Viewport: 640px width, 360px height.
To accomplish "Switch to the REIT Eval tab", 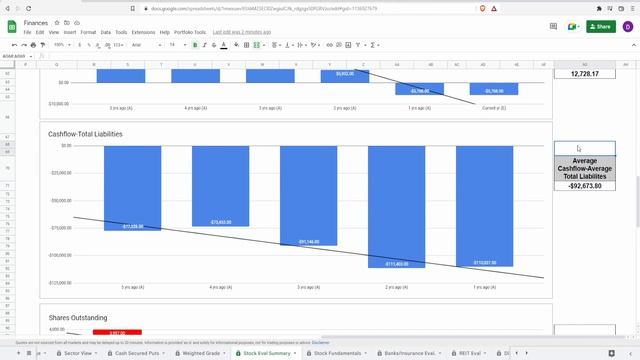I will click(470, 353).
